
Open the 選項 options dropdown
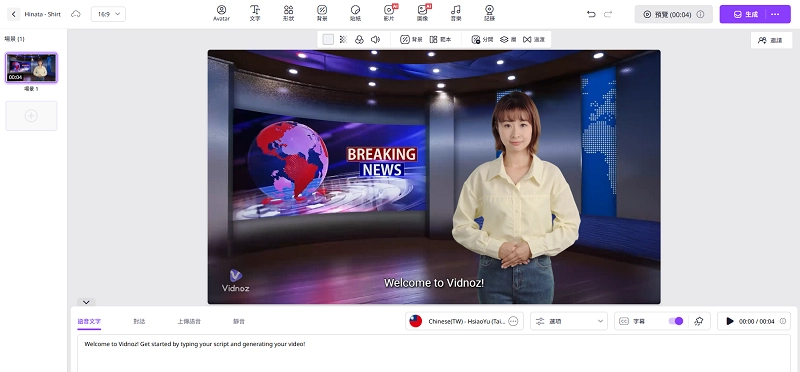[x=569, y=321]
